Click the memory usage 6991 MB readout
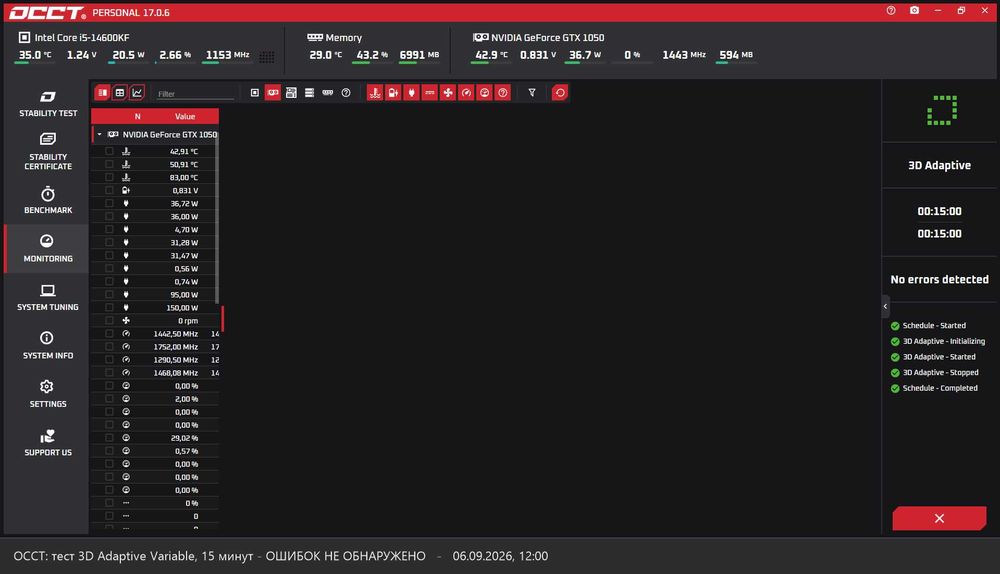The height and width of the screenshot is (574, 1000). pos(419,55)
